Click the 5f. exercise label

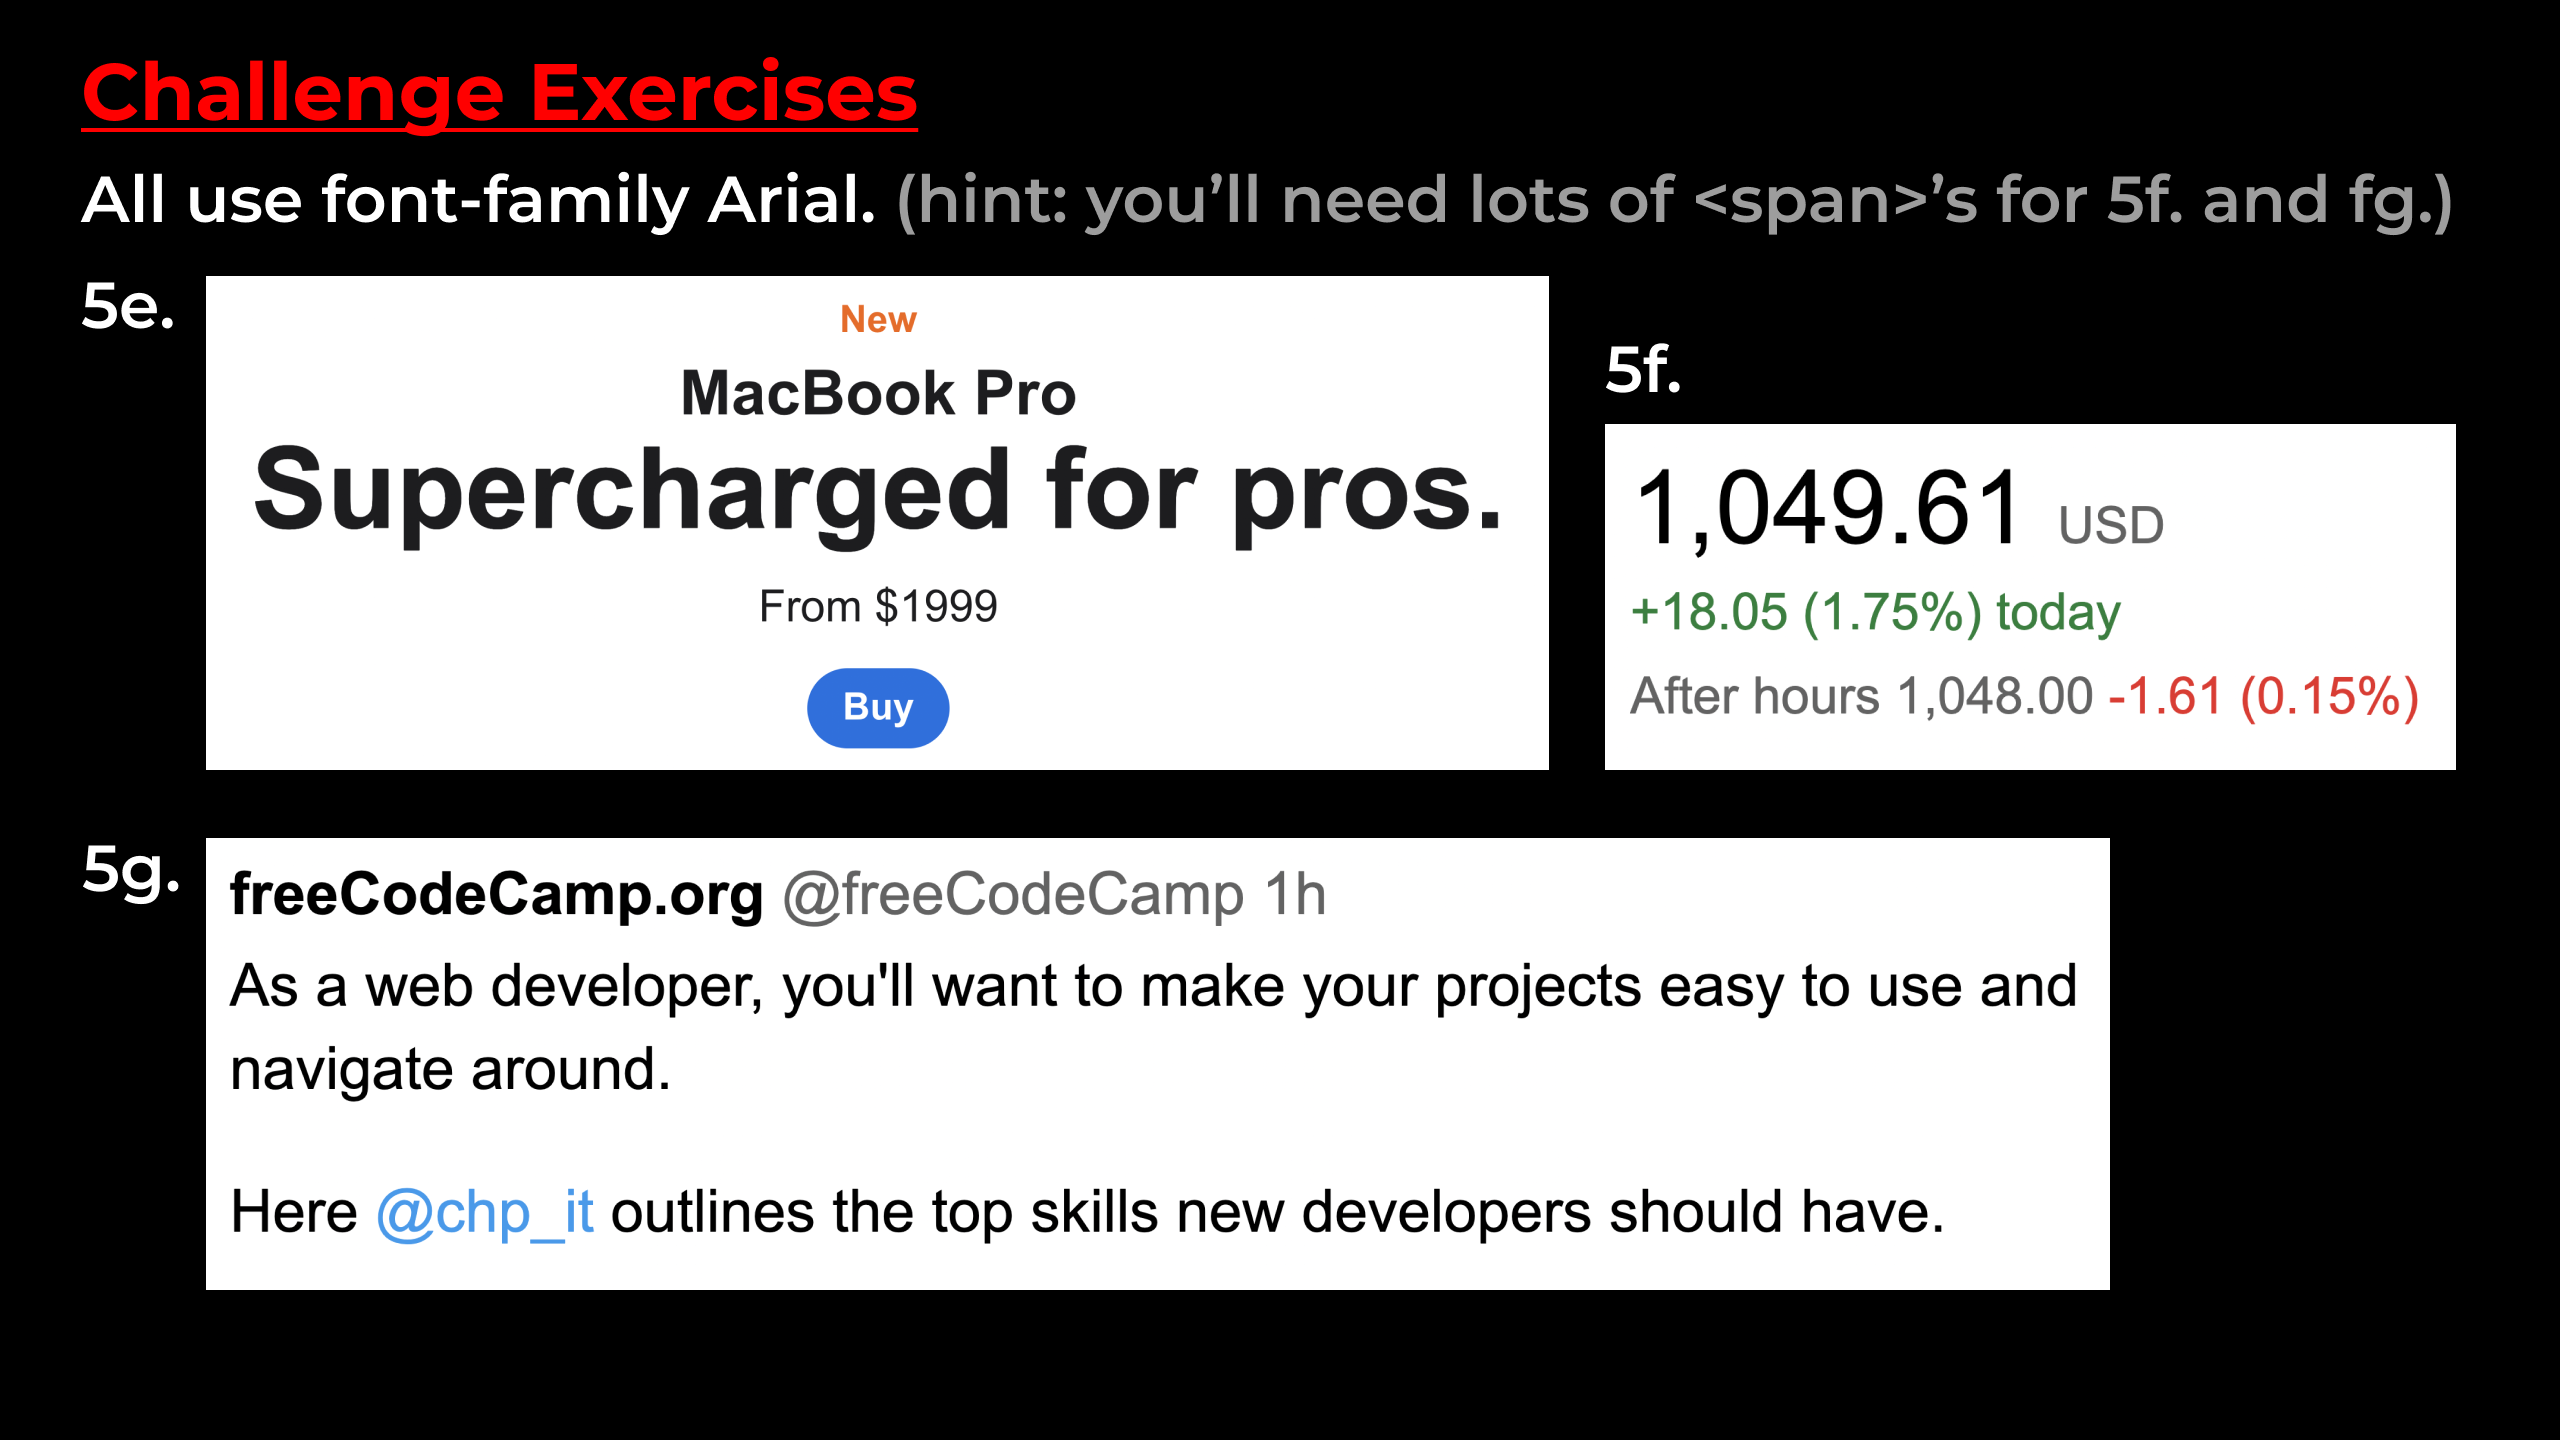tap(1643, 369)
